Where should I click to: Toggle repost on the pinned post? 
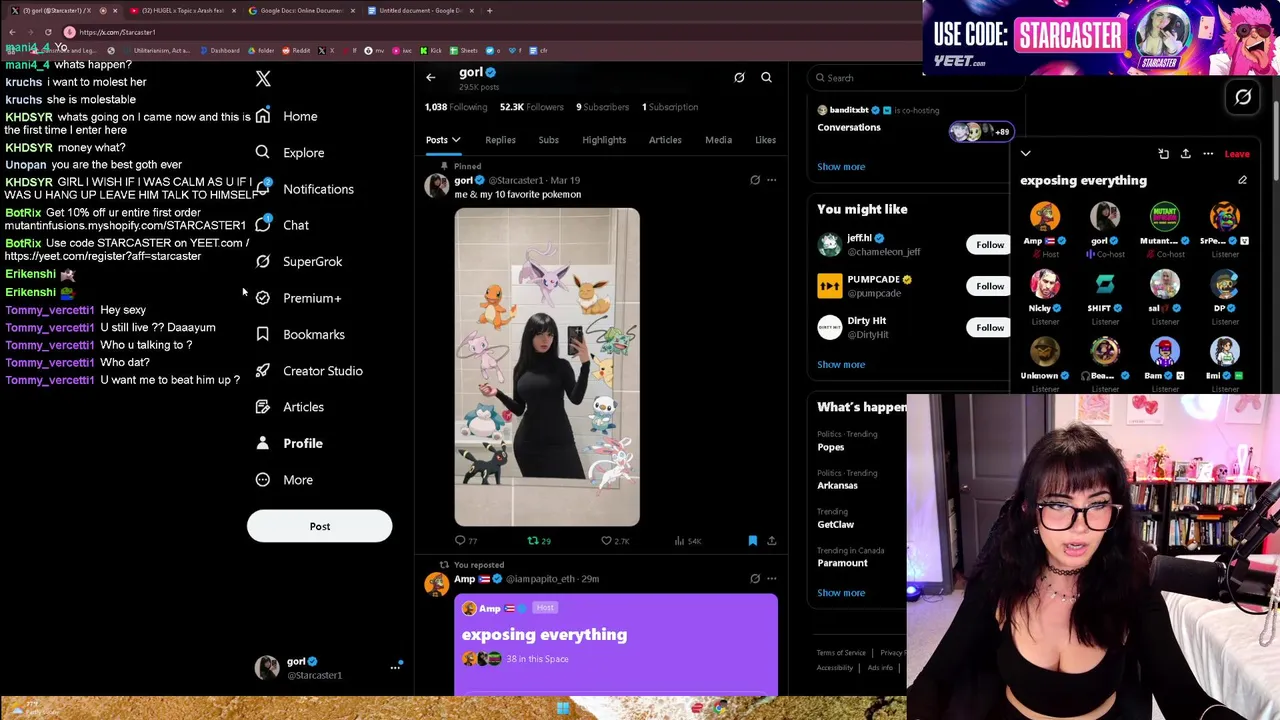(x=533, y=541)
